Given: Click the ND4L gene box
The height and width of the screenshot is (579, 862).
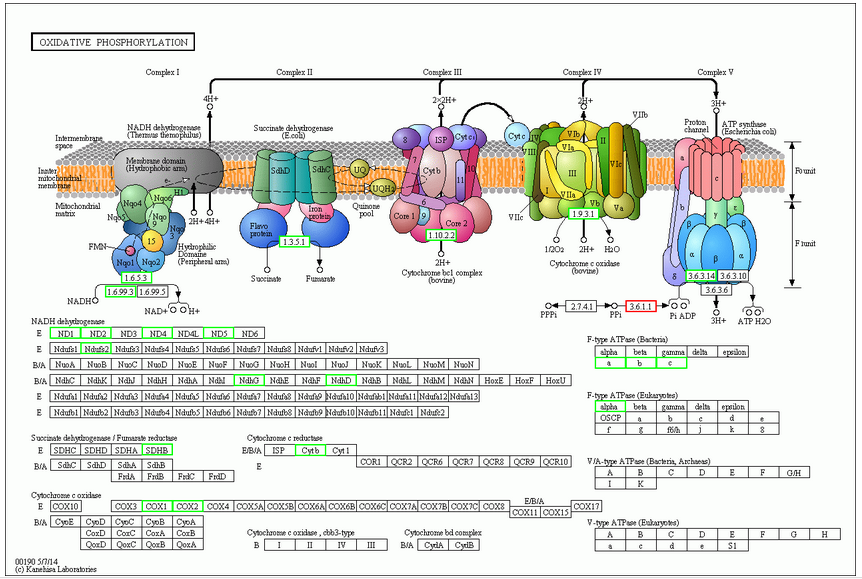Looking at the screenshot, I should [187, 333].
